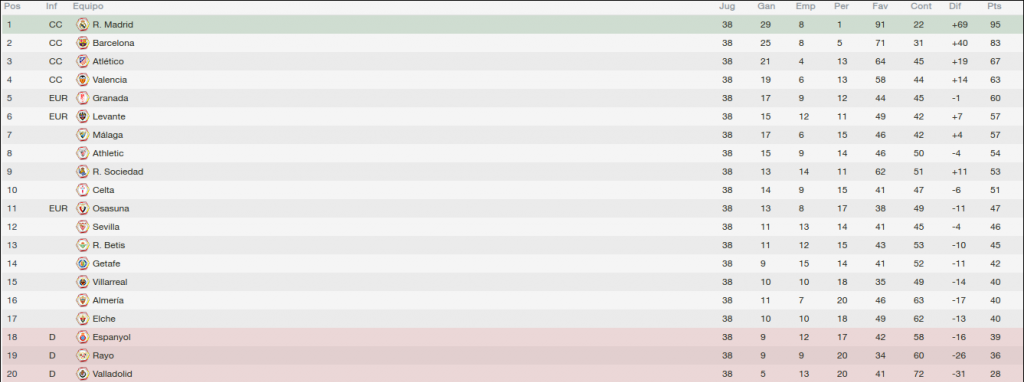Click the Granada club crest icon
Viewport: 1024px width, 382px height.
[x=82, y=98]
